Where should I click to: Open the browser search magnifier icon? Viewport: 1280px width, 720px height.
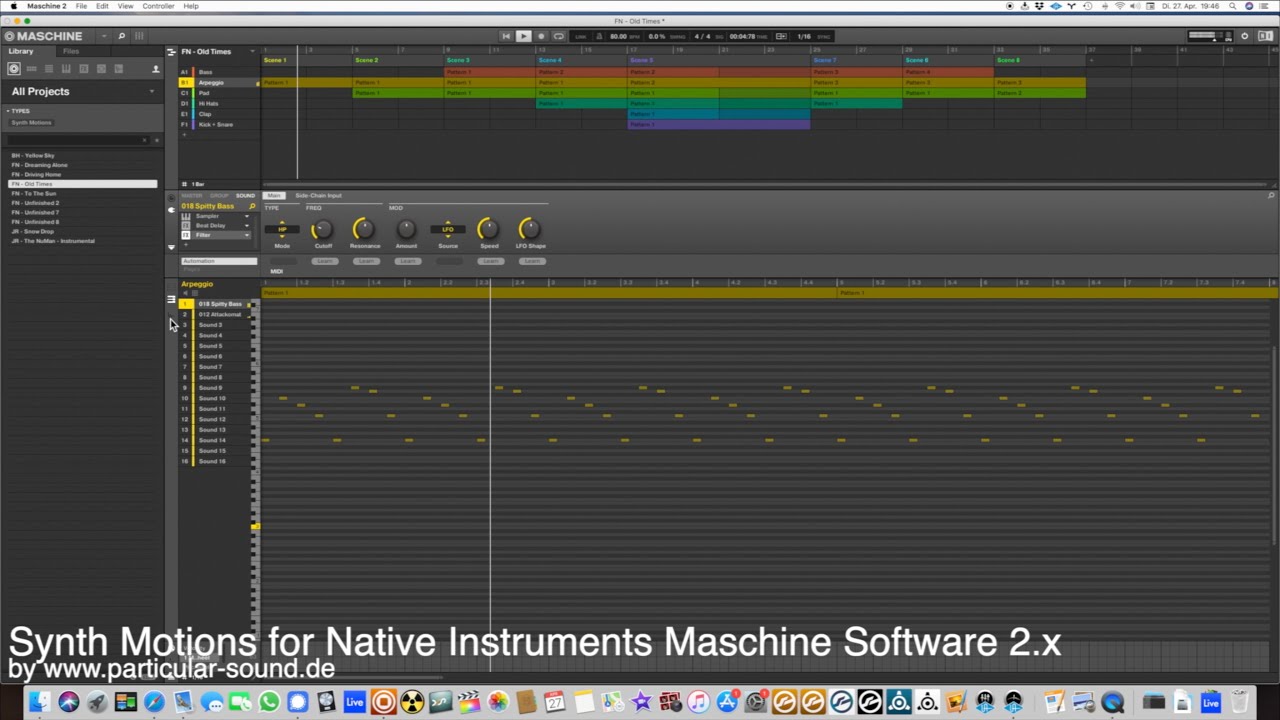(x=121, y=36)
